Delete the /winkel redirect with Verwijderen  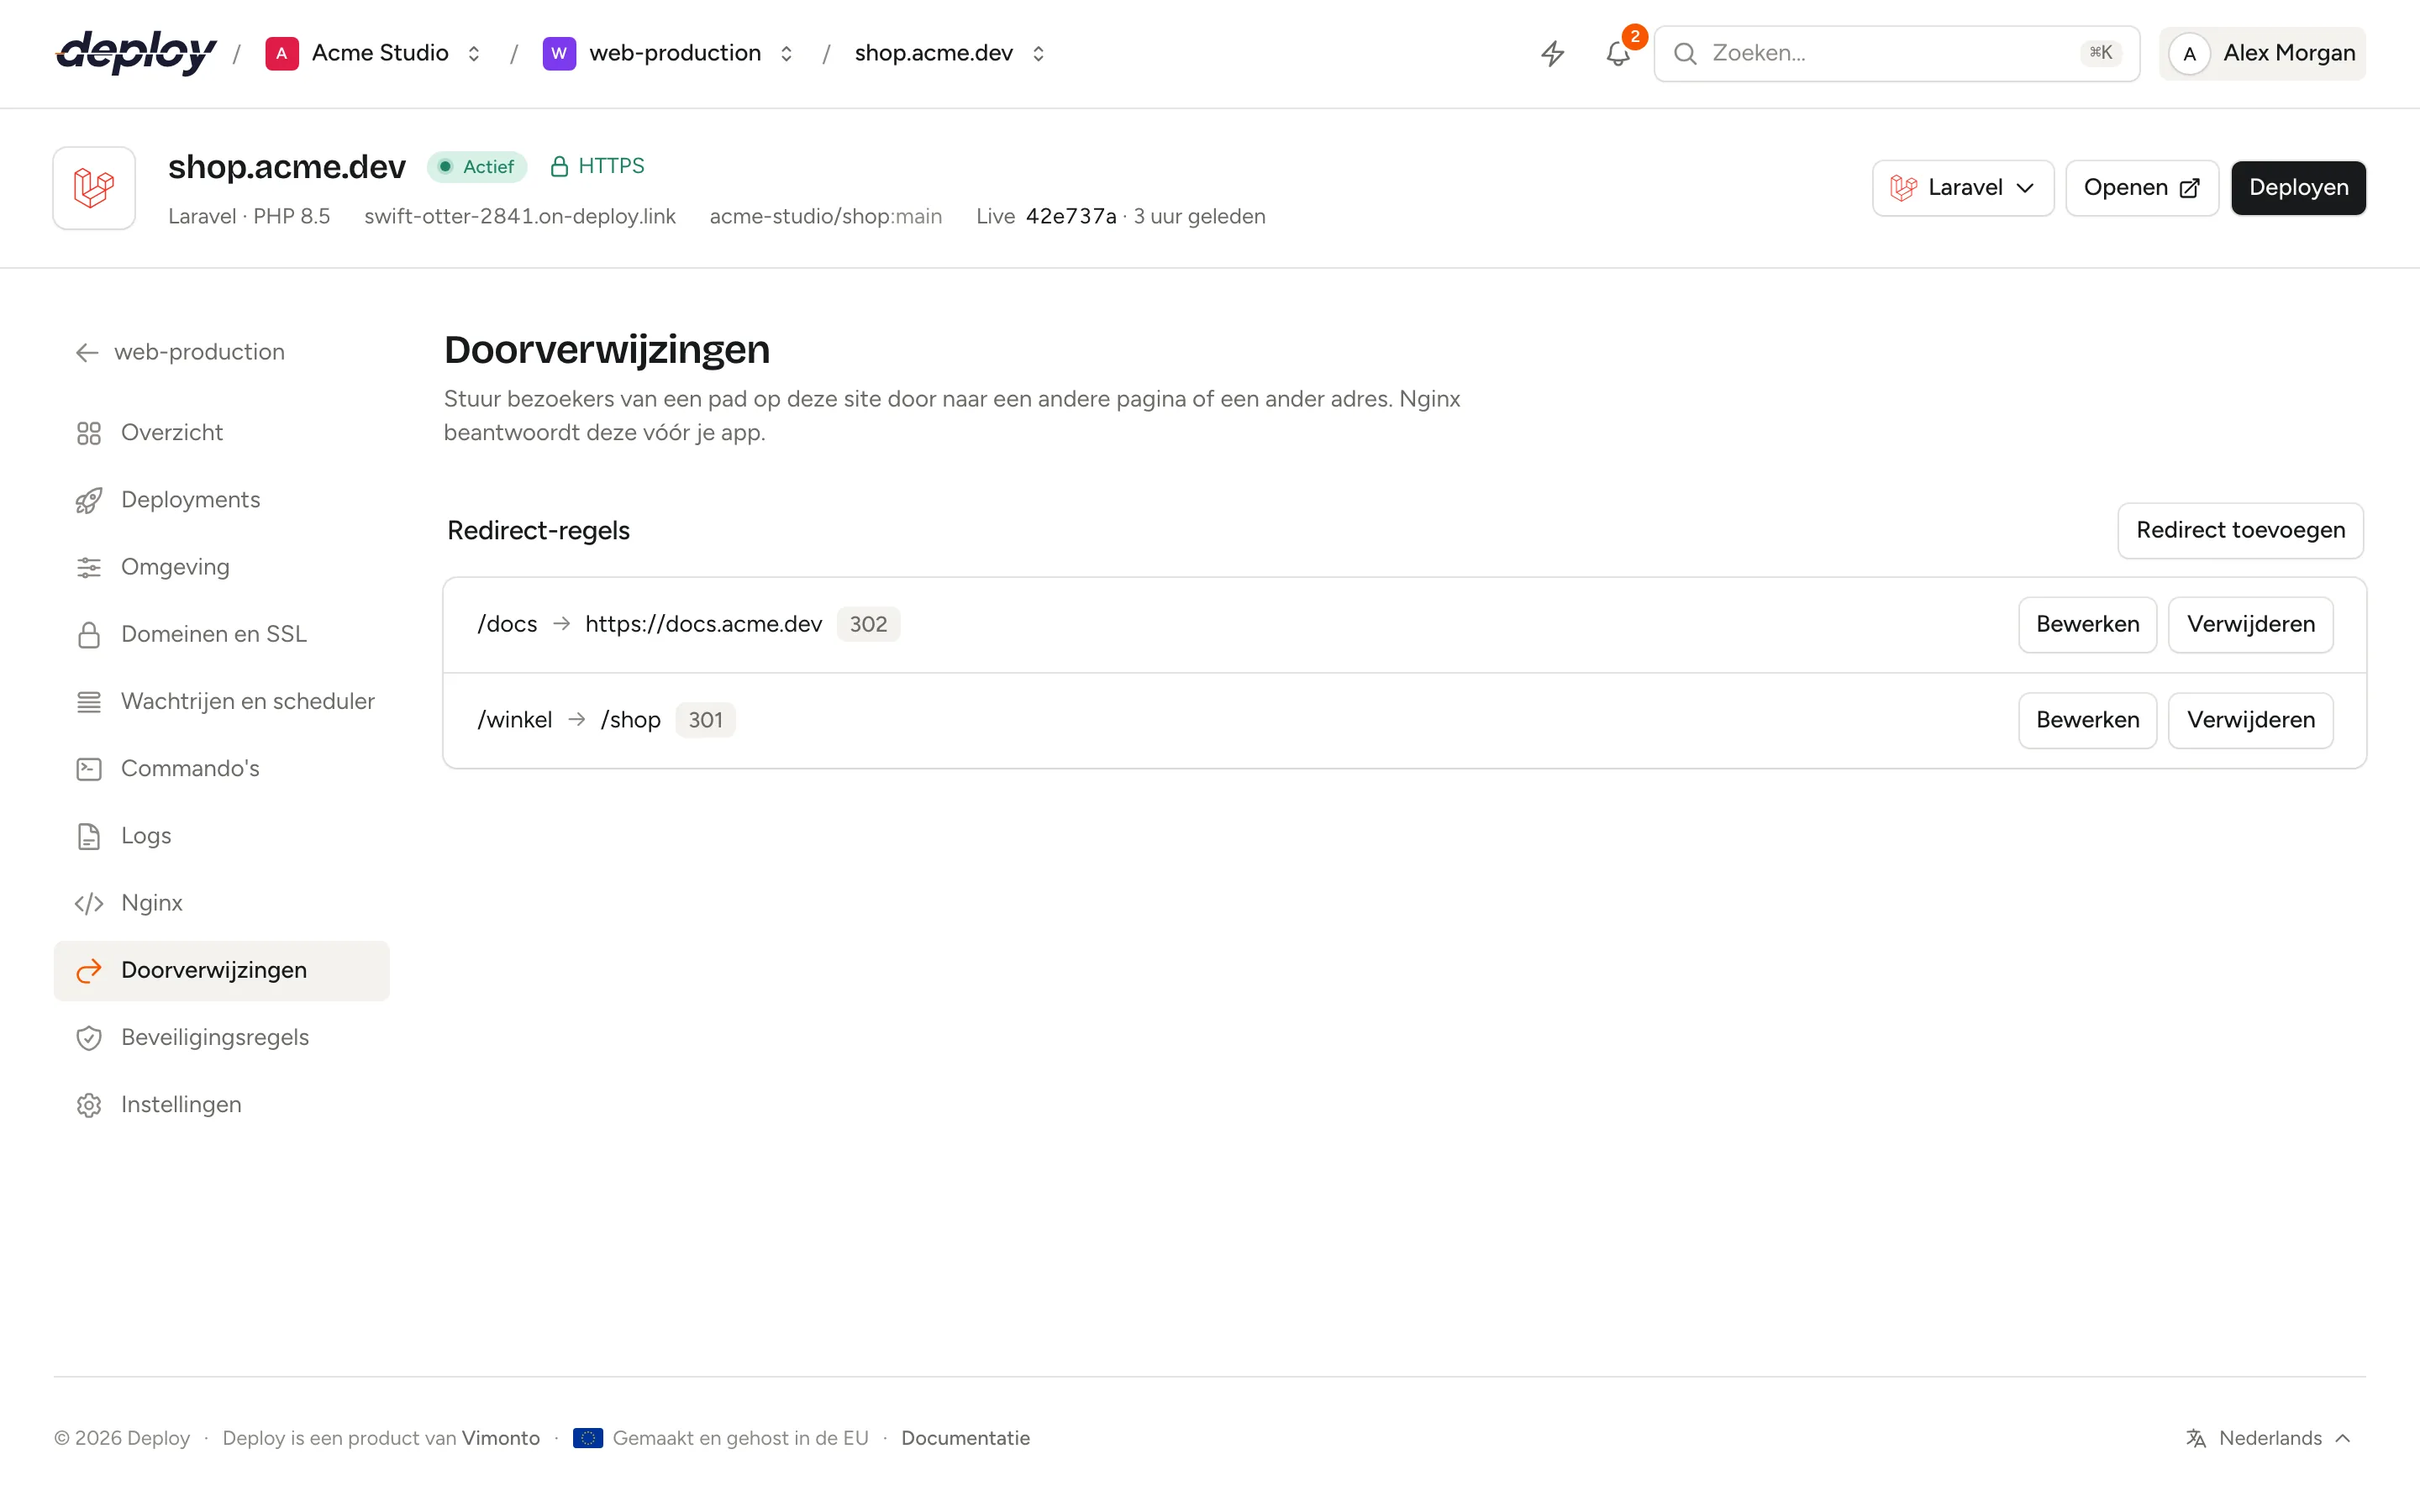2250,720
